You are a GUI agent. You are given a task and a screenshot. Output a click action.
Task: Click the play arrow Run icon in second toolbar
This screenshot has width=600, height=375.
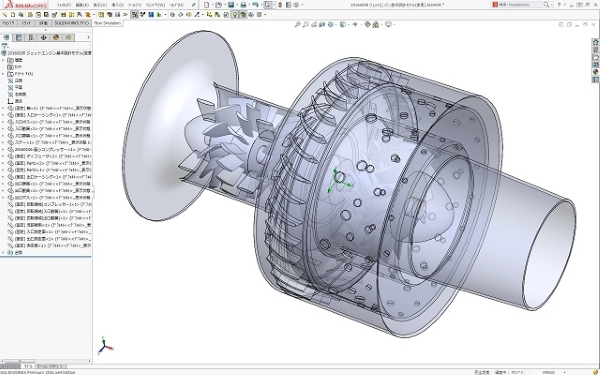click(x=126, y=15)
